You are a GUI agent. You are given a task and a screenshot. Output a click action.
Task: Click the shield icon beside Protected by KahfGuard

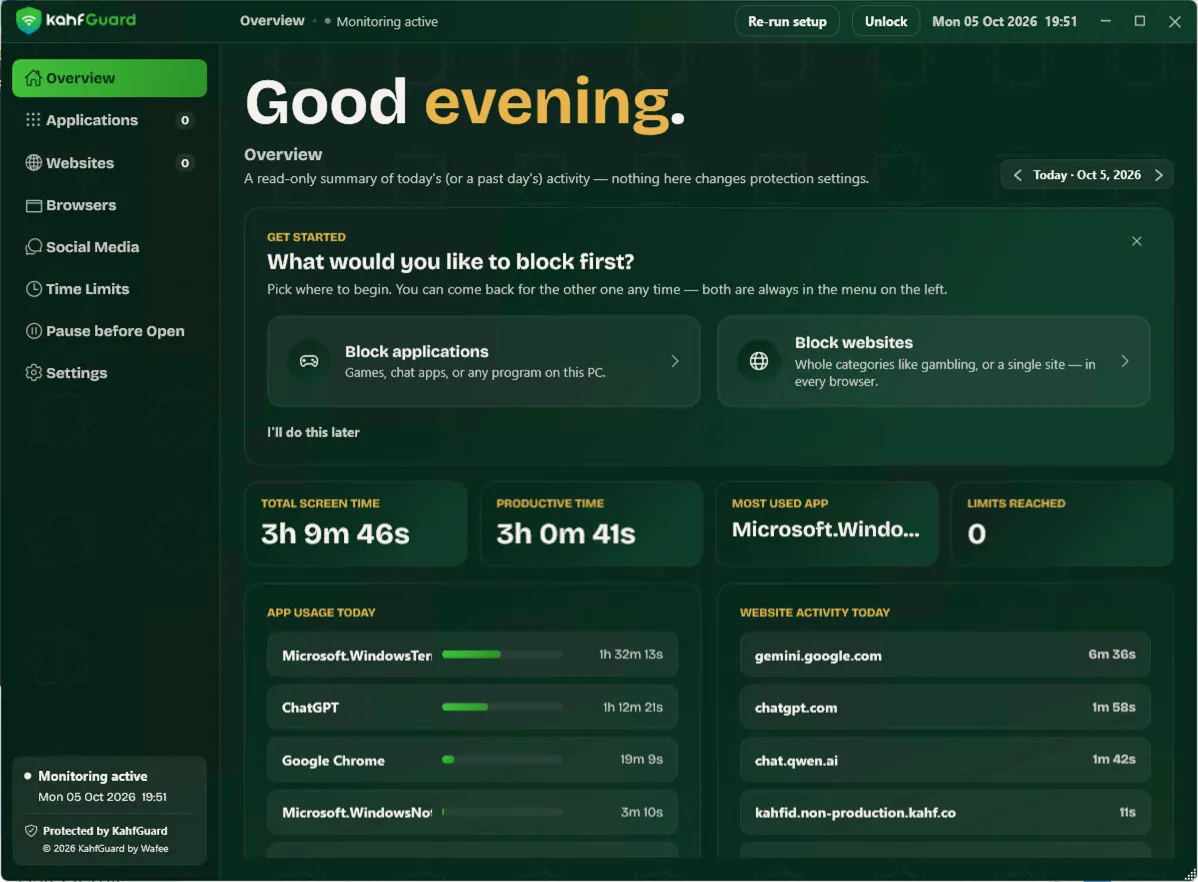click(31, 831)
